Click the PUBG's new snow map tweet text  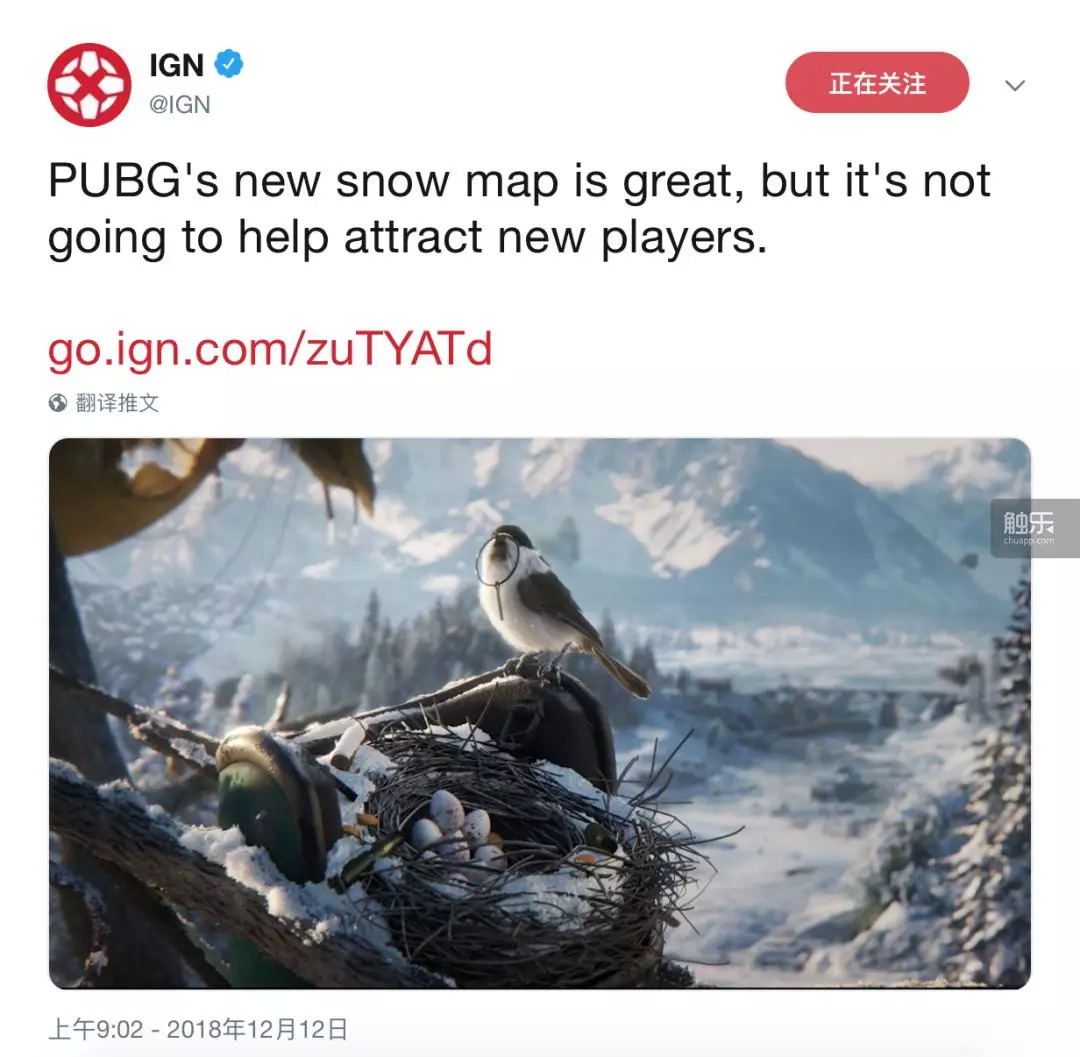click(519, 209)
